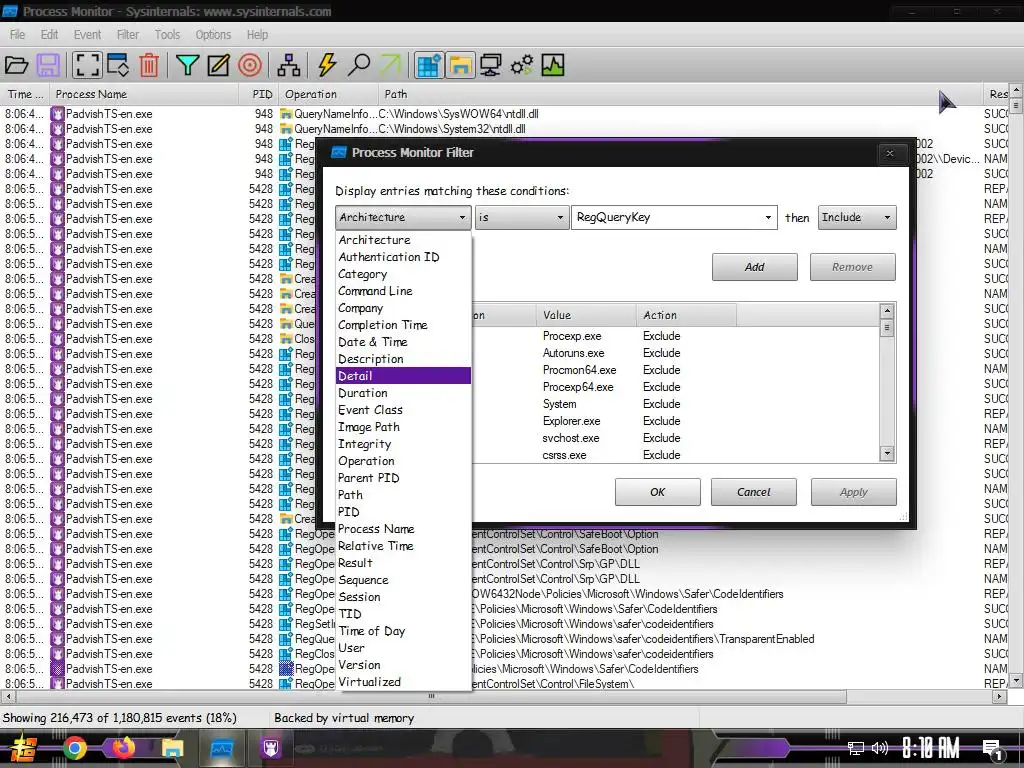The height and width of the screenshot is (768, 1024).
Task: Click the Process Monitor taskbar icon
Action: [x=222, y=748]
